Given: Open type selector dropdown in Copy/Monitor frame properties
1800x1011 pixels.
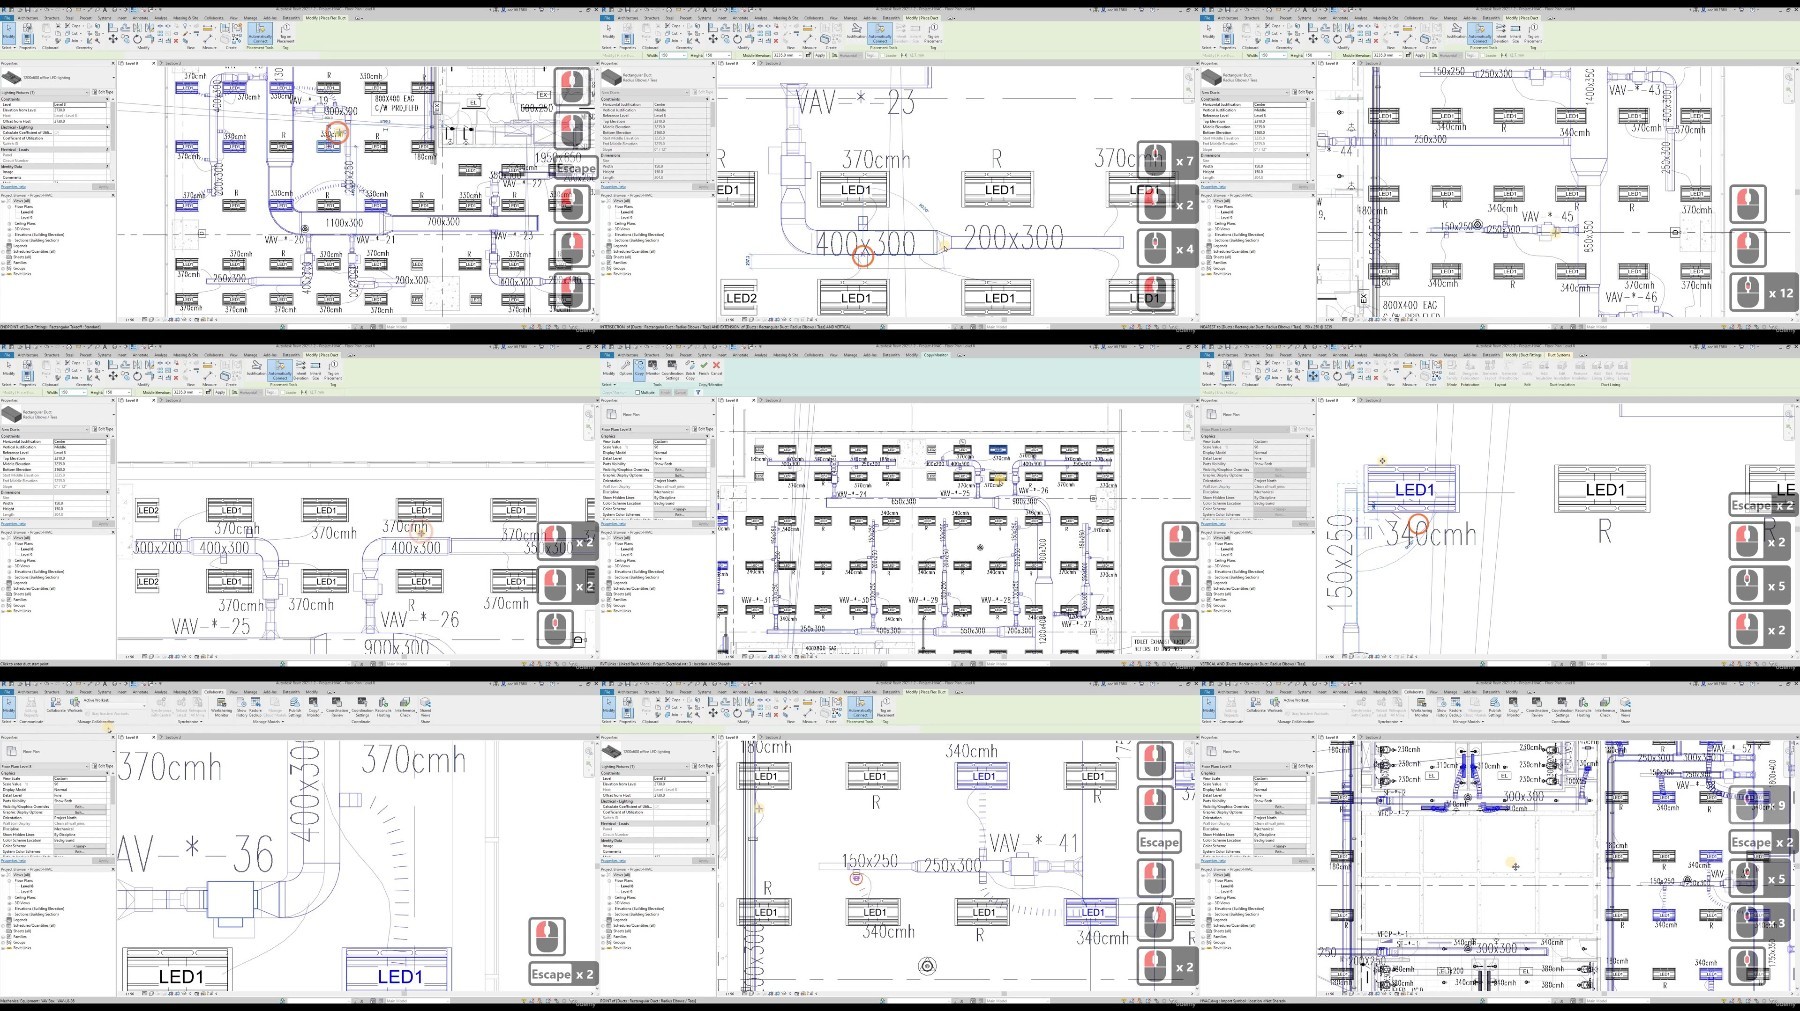Looking at the screenshot, I should coord(714,414).
